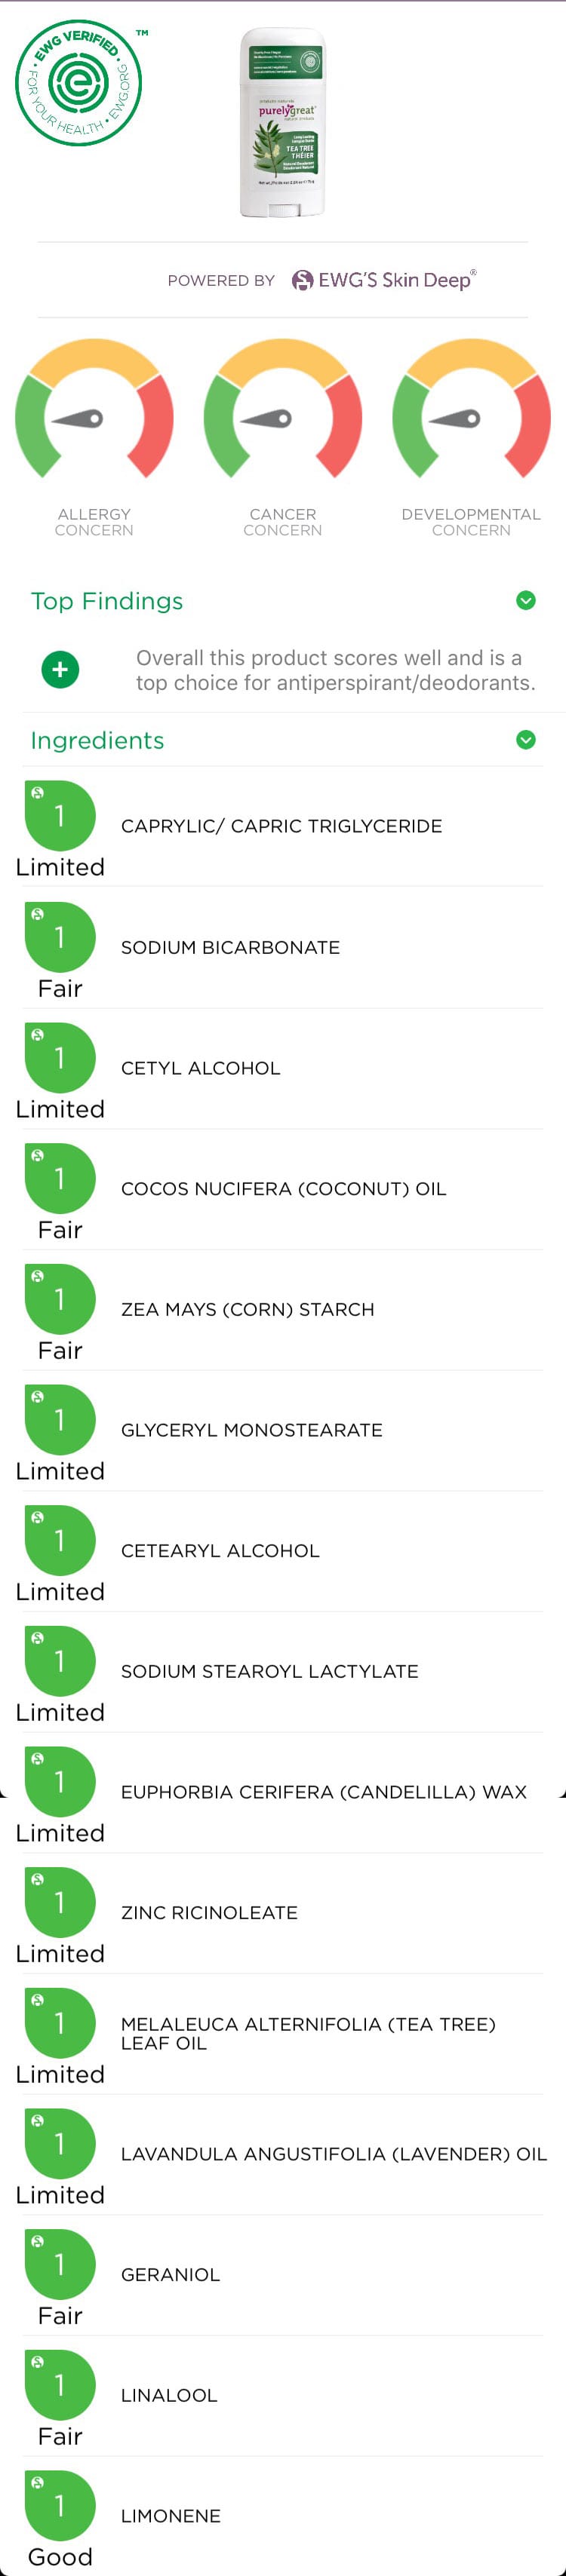Click the score badge next to Zinc Ricinoleate
Viewport: 566px width, 2576px height.
click(x=60, y=1902)
